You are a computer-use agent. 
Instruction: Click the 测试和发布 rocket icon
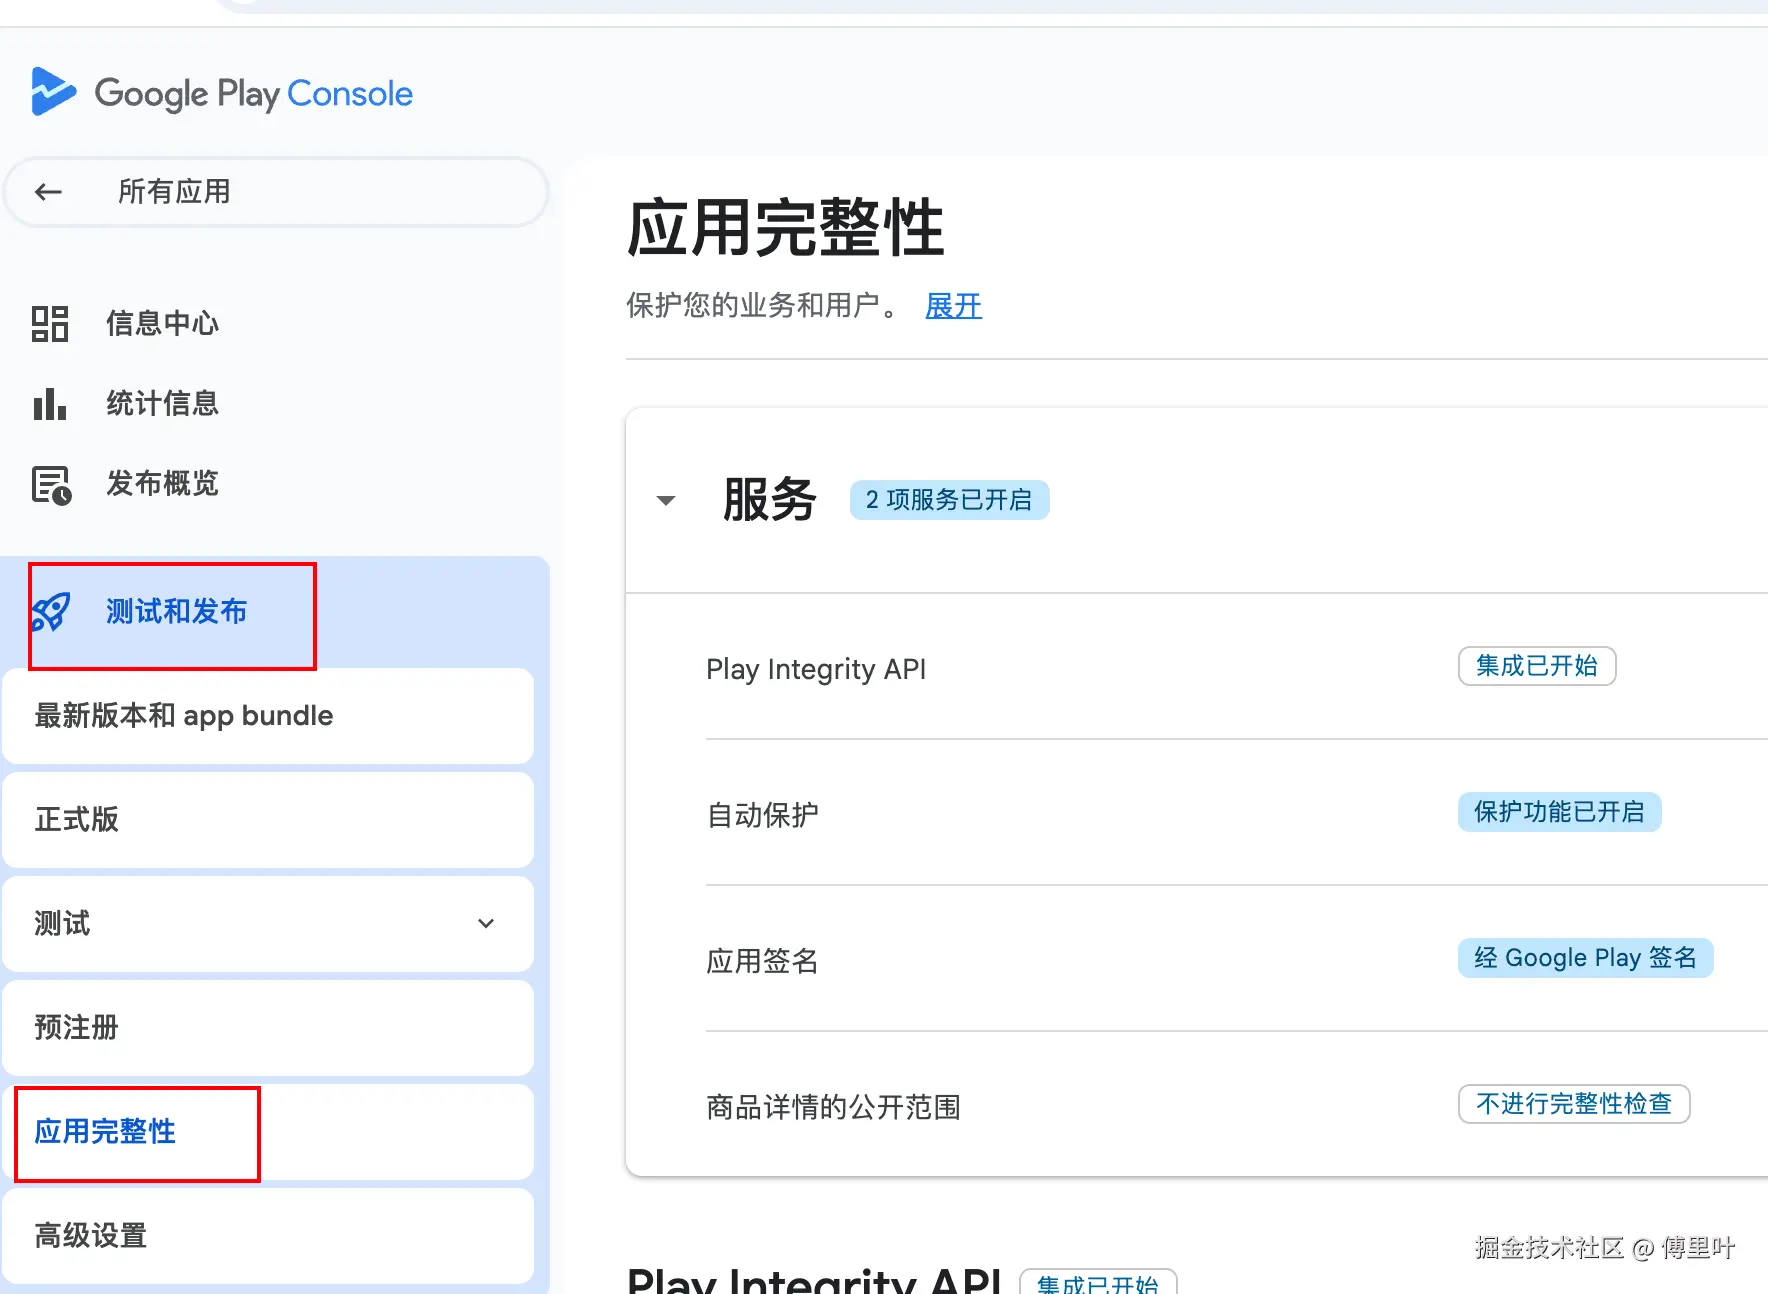click(x=51, y=612)
